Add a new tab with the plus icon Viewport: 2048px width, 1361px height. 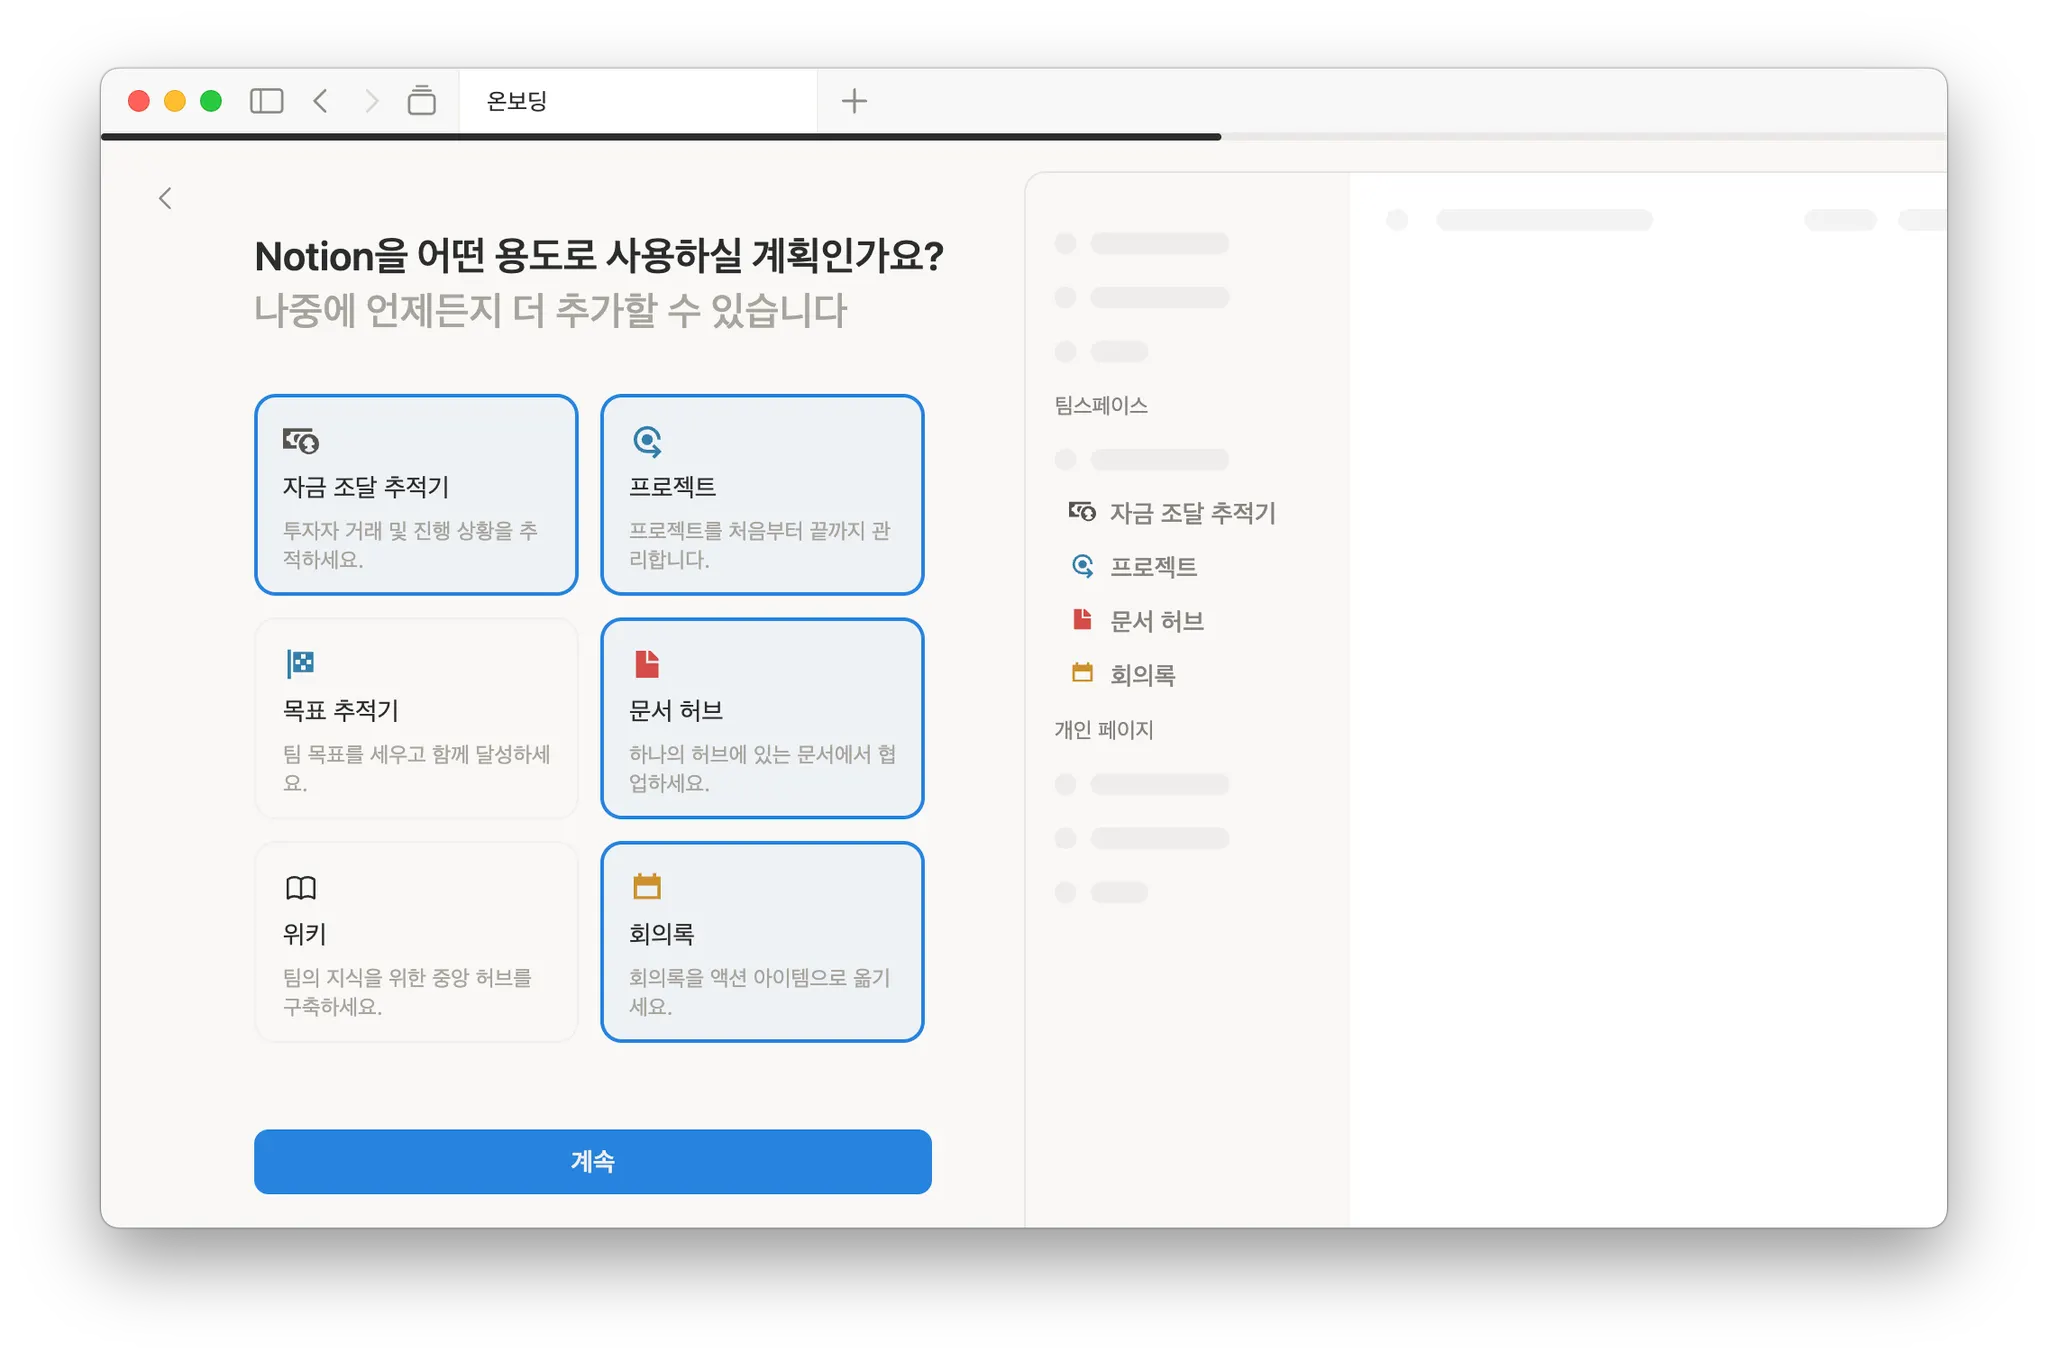(x=854, y=101)
